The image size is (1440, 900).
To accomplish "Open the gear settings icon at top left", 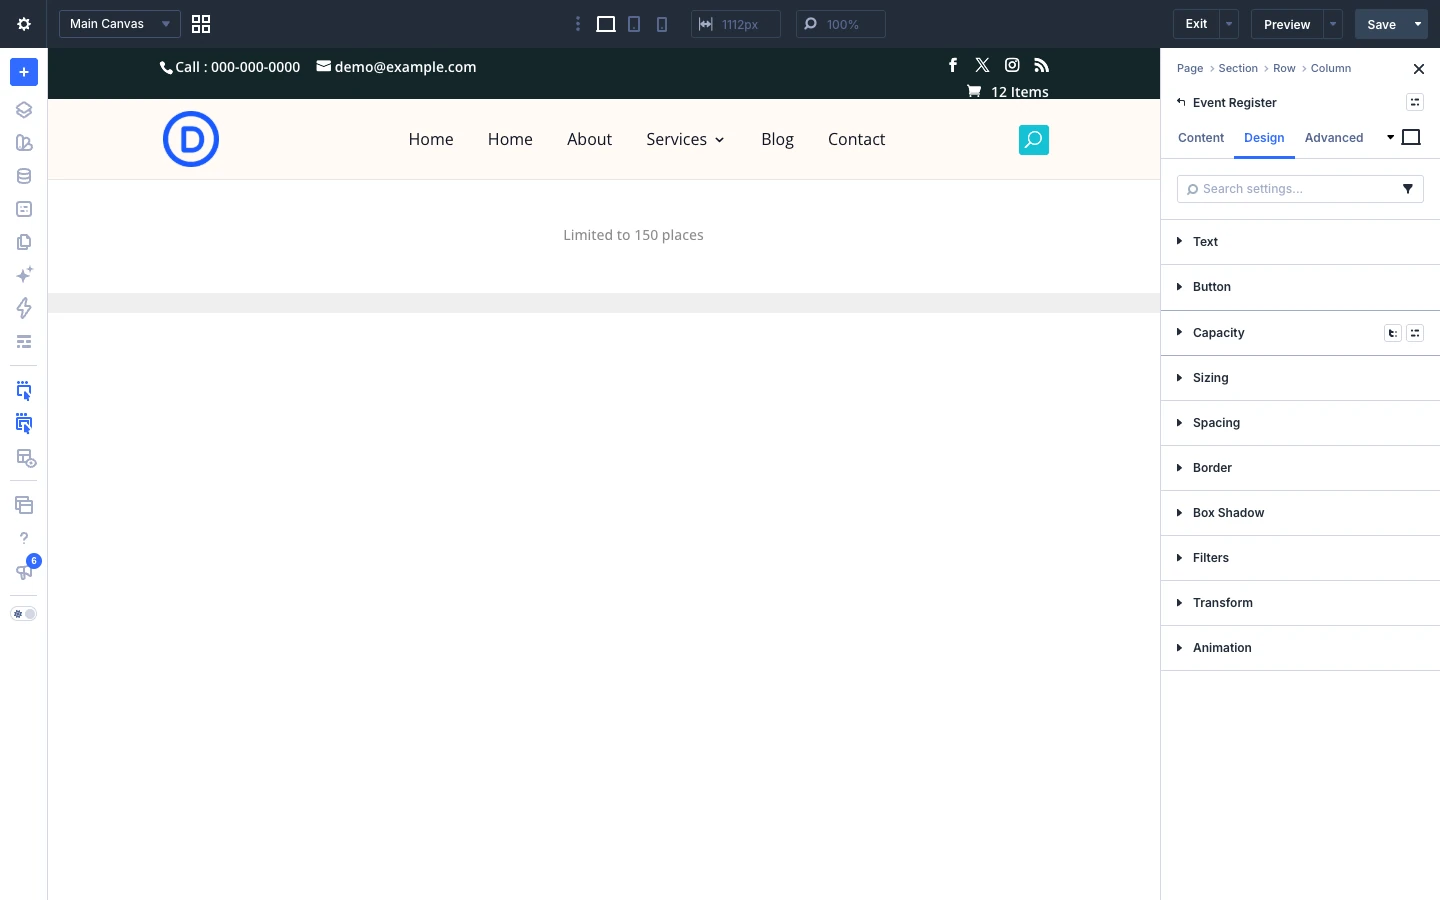I will pos(24,24).
